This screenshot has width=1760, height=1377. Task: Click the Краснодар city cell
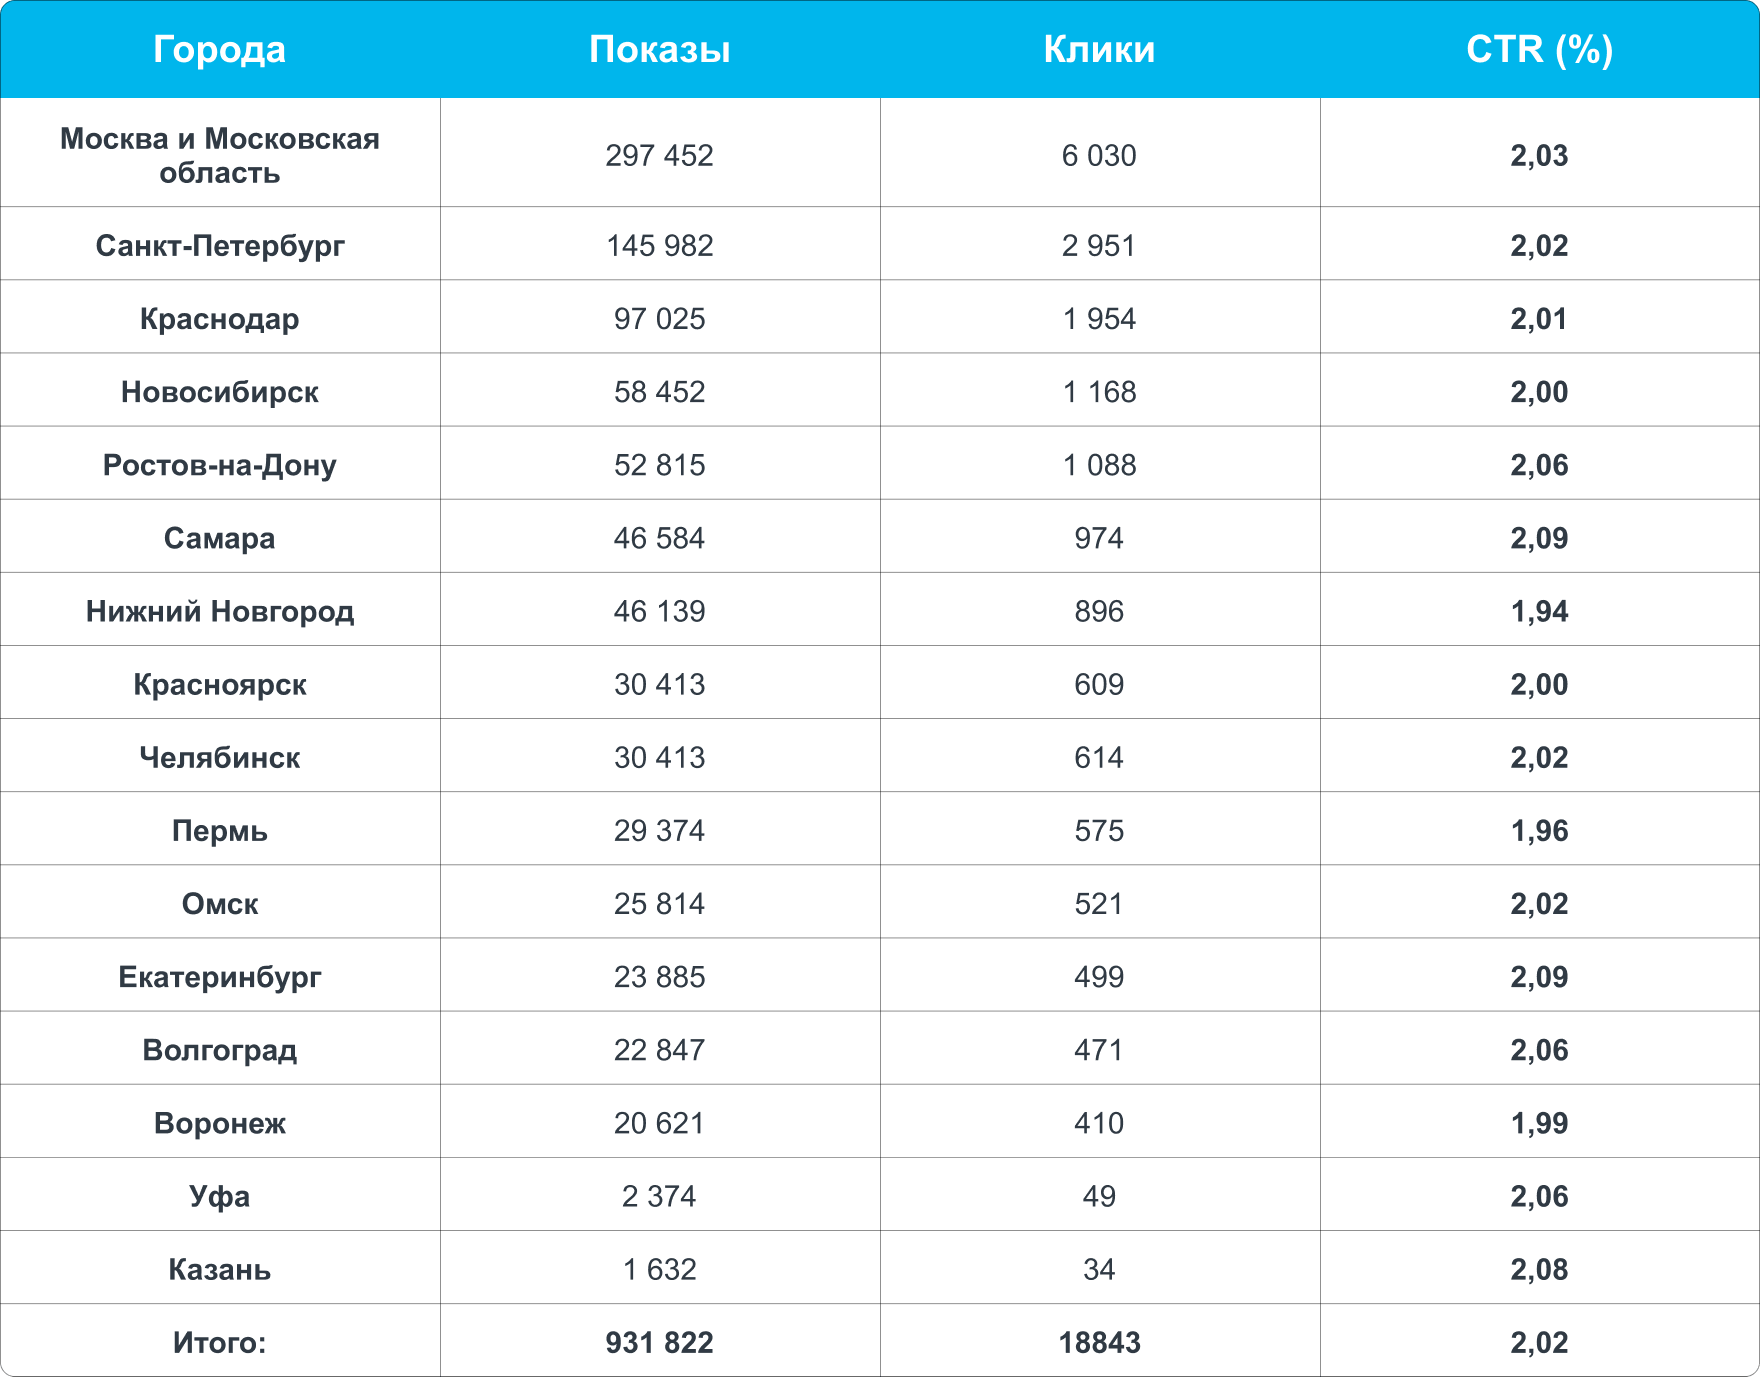click(x=220, y=318)
